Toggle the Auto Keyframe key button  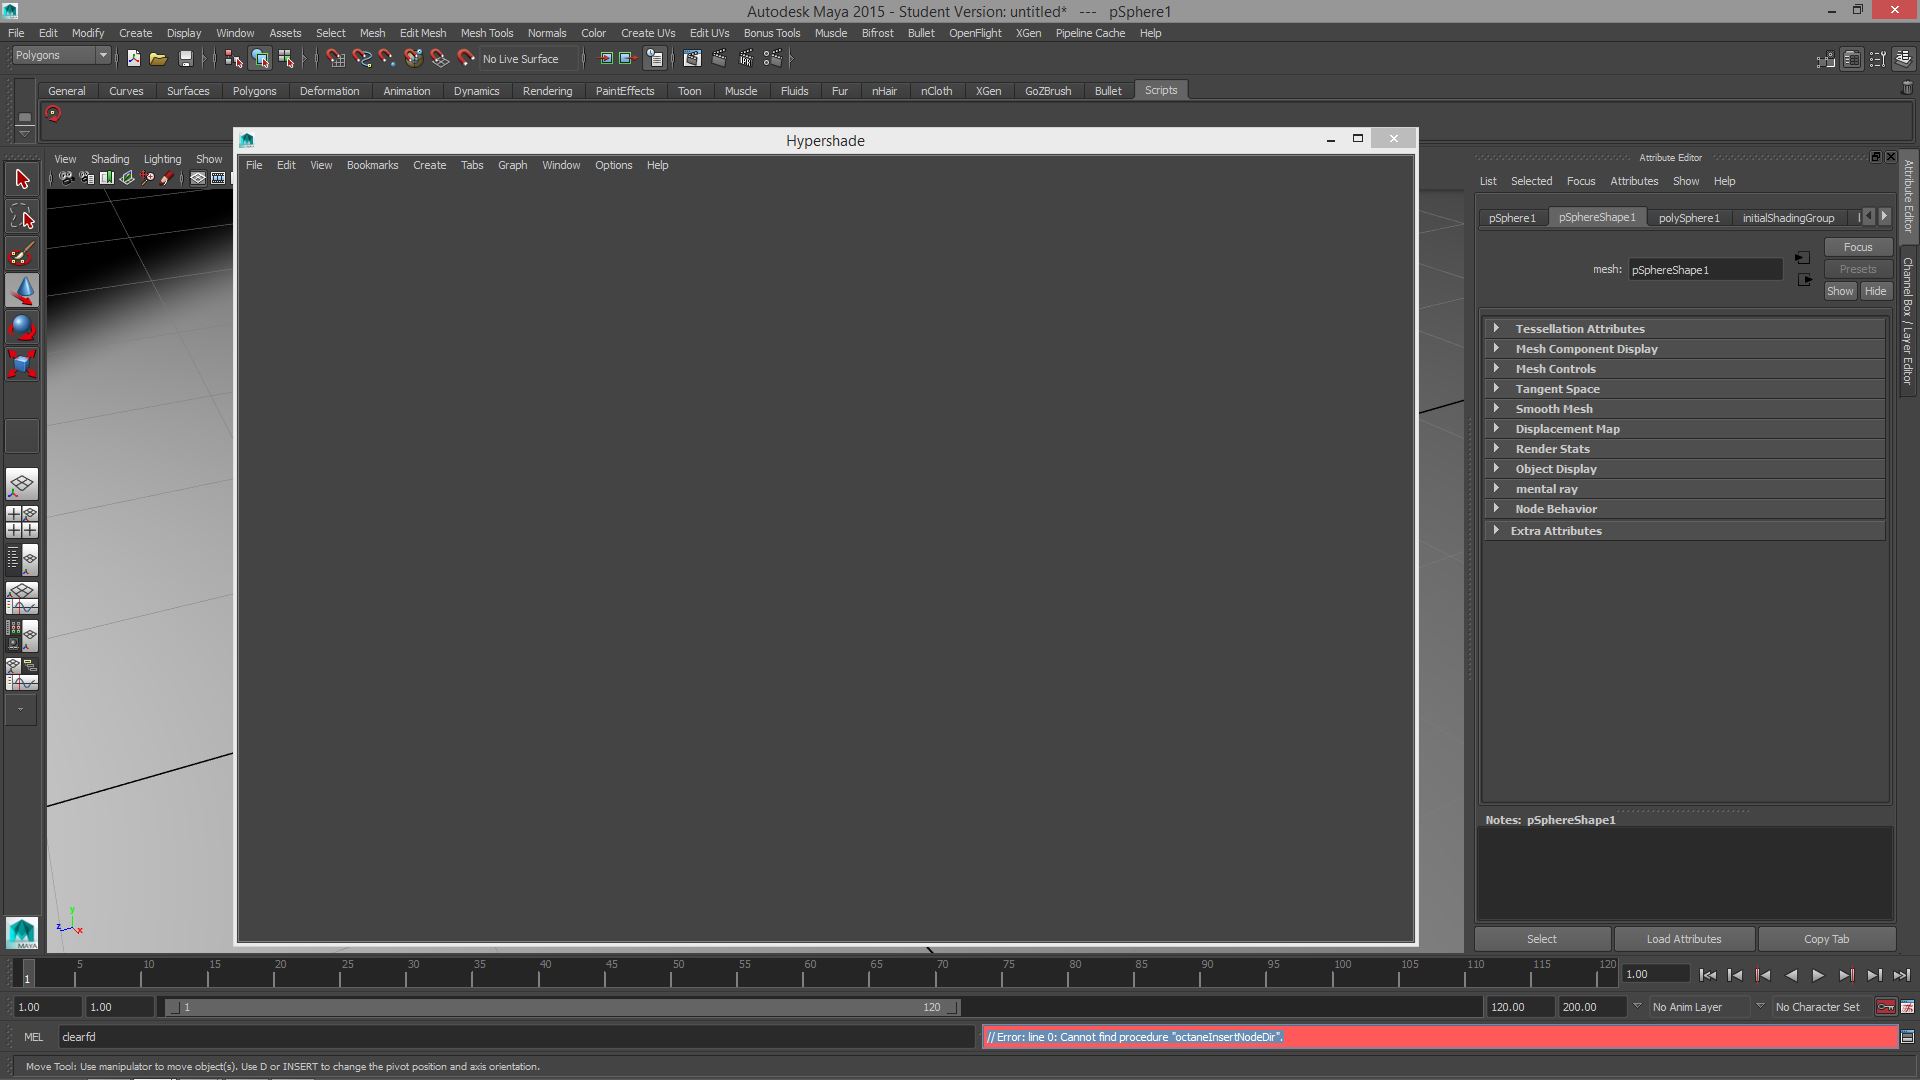point(1885,1007)
